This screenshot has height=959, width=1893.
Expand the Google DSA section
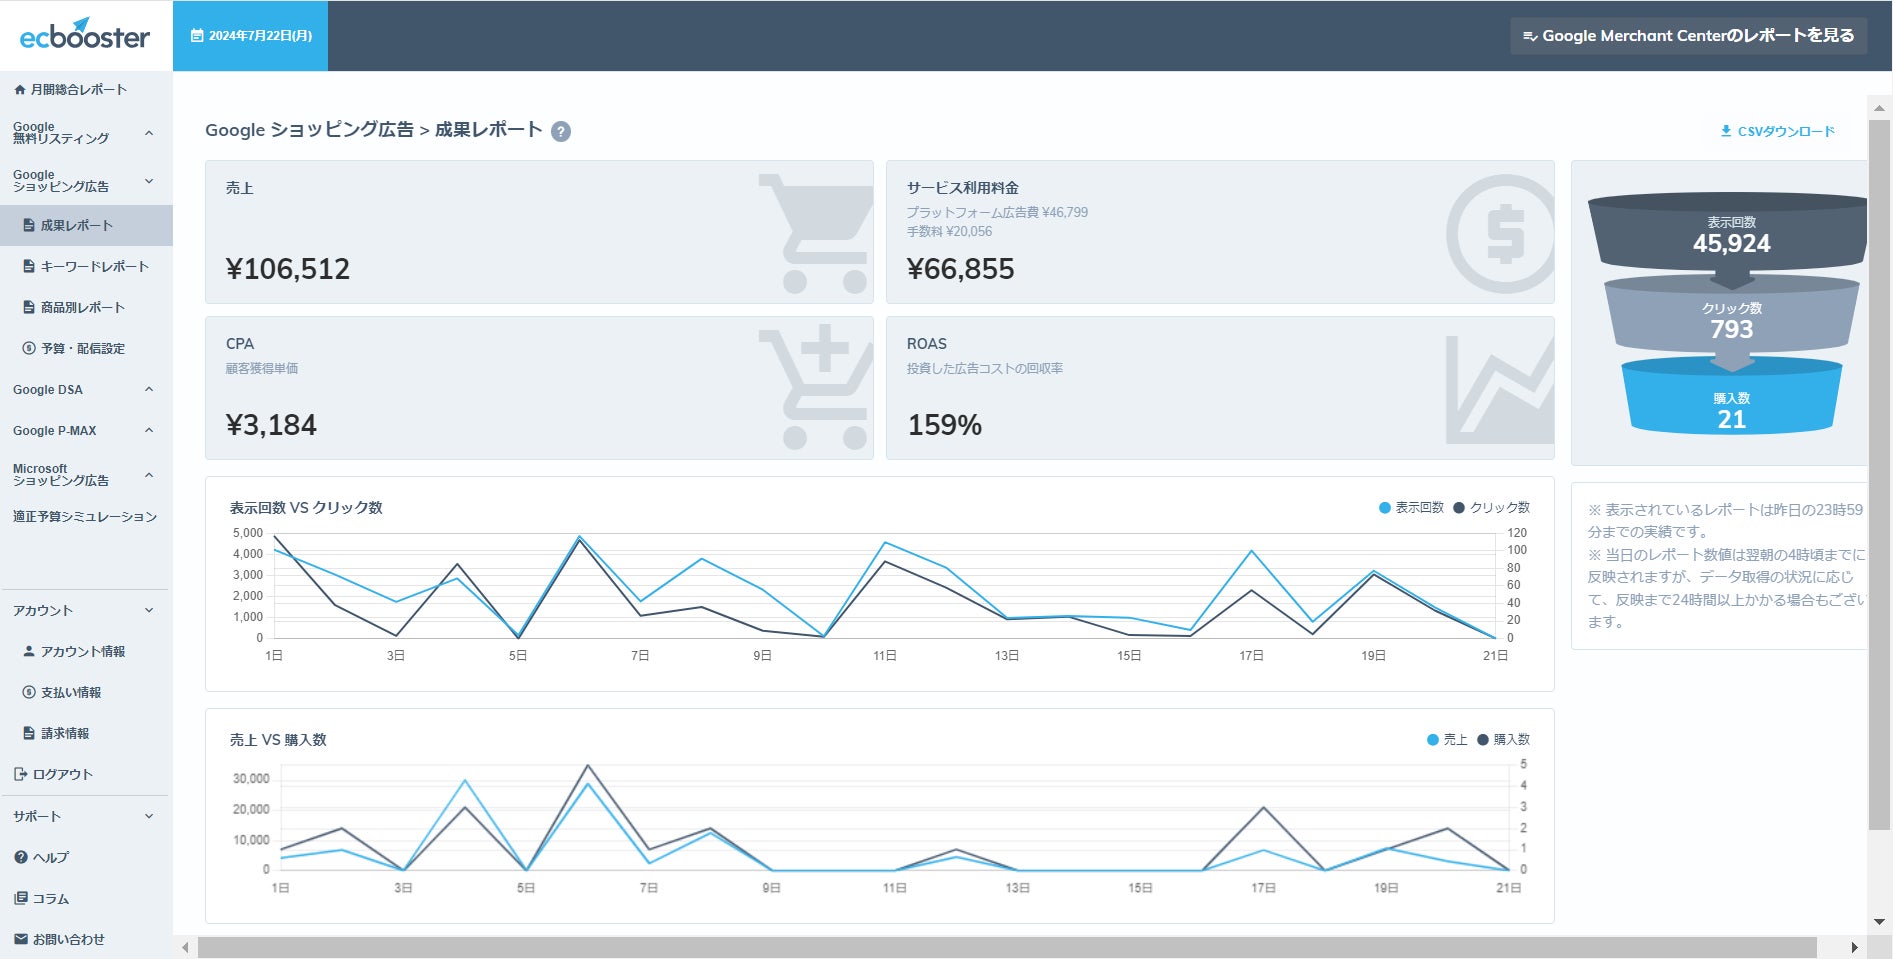pyautogui.click(x=84, y=390)
